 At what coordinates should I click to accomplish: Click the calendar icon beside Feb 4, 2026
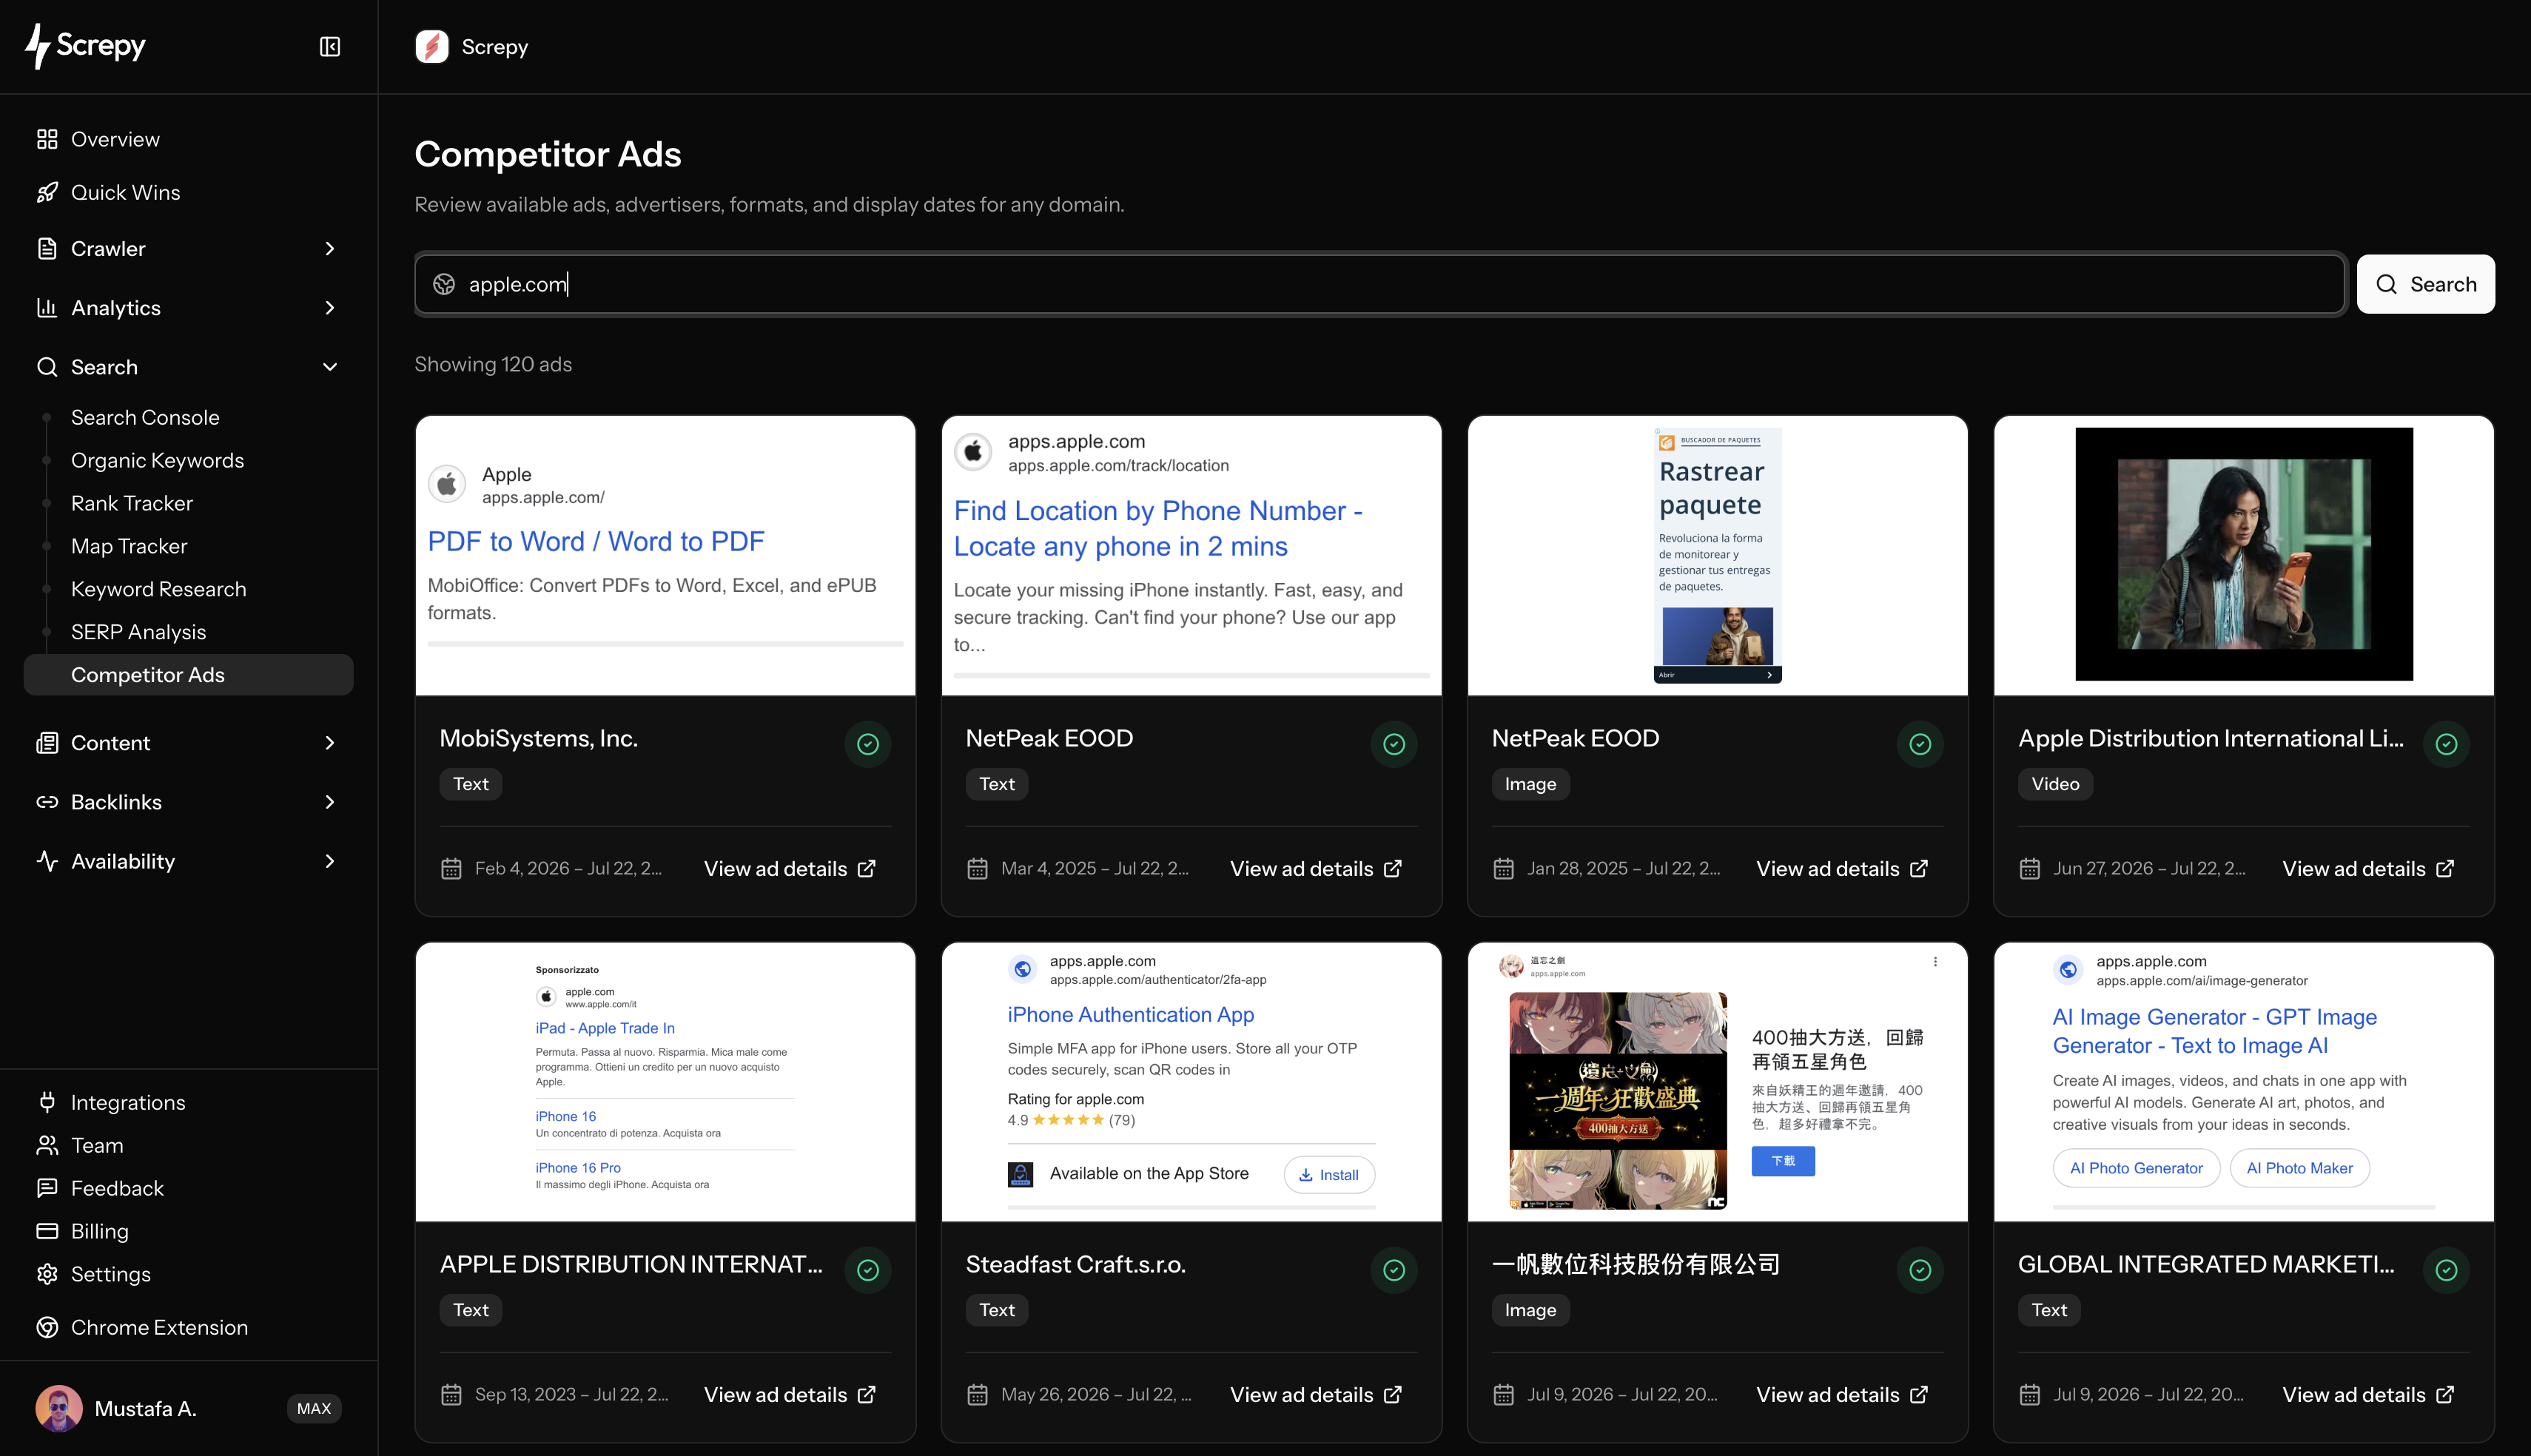(x=451, y=869)
